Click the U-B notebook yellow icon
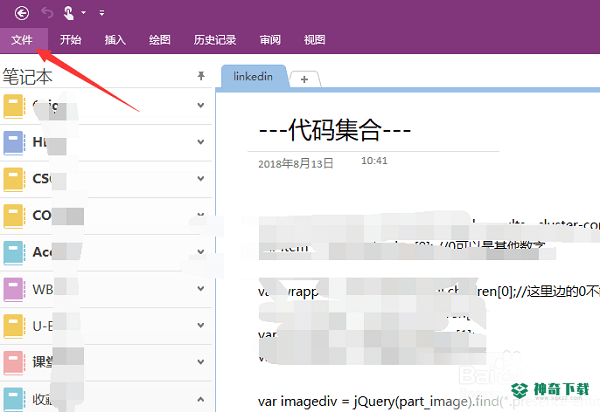Image resolution: width=600 pixels, height=412 pixels. (x=13, y=326)
